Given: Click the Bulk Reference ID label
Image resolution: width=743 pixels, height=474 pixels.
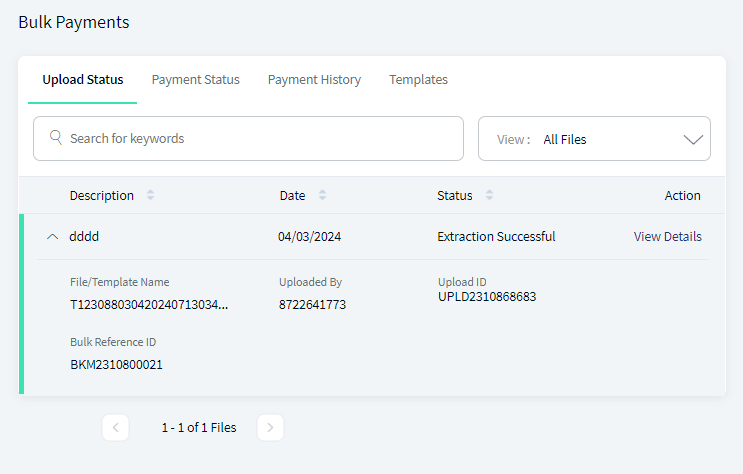Looking at the screenshot, I should click(x=113, y=342).
